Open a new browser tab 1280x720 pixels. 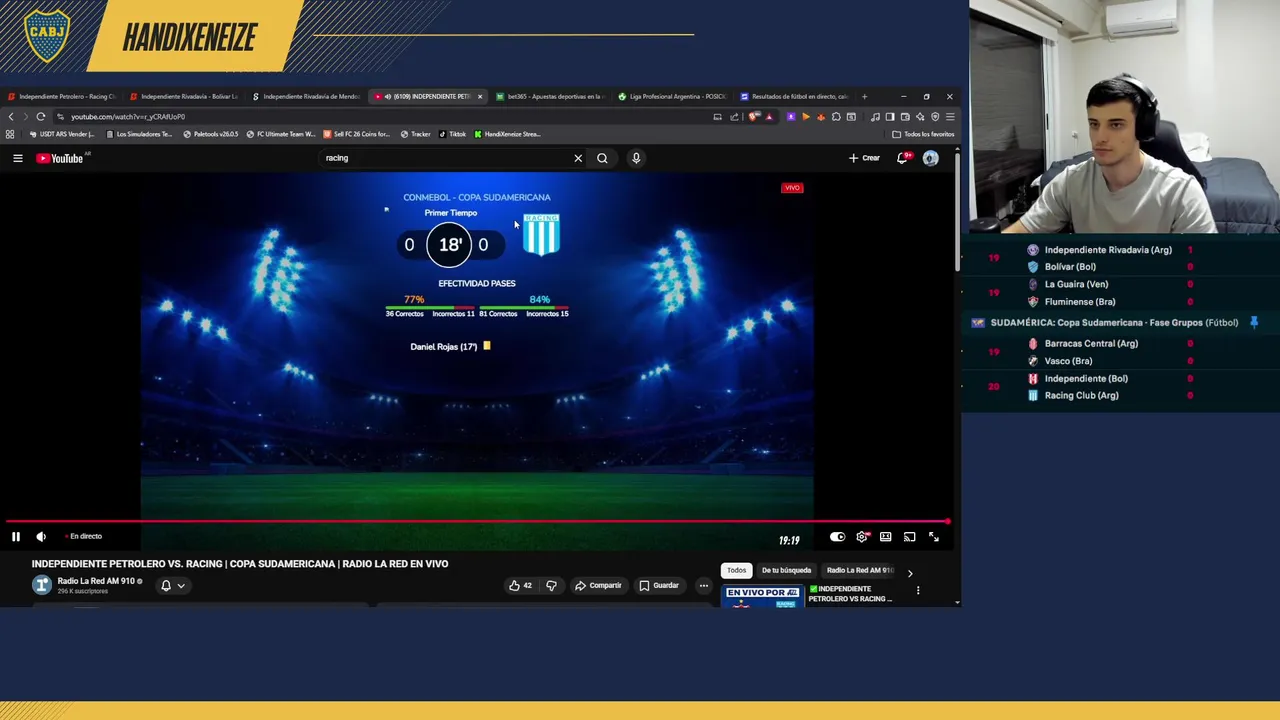pos(864,97)
